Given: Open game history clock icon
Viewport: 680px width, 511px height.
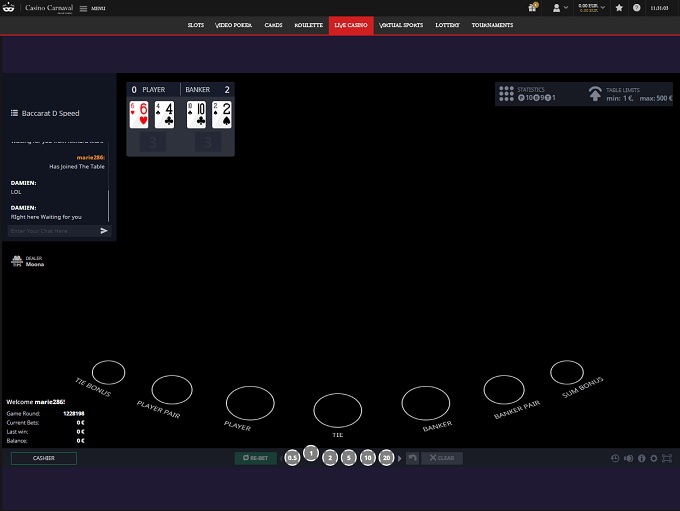Looking at the screenshot, I should [x=615, y=458].
